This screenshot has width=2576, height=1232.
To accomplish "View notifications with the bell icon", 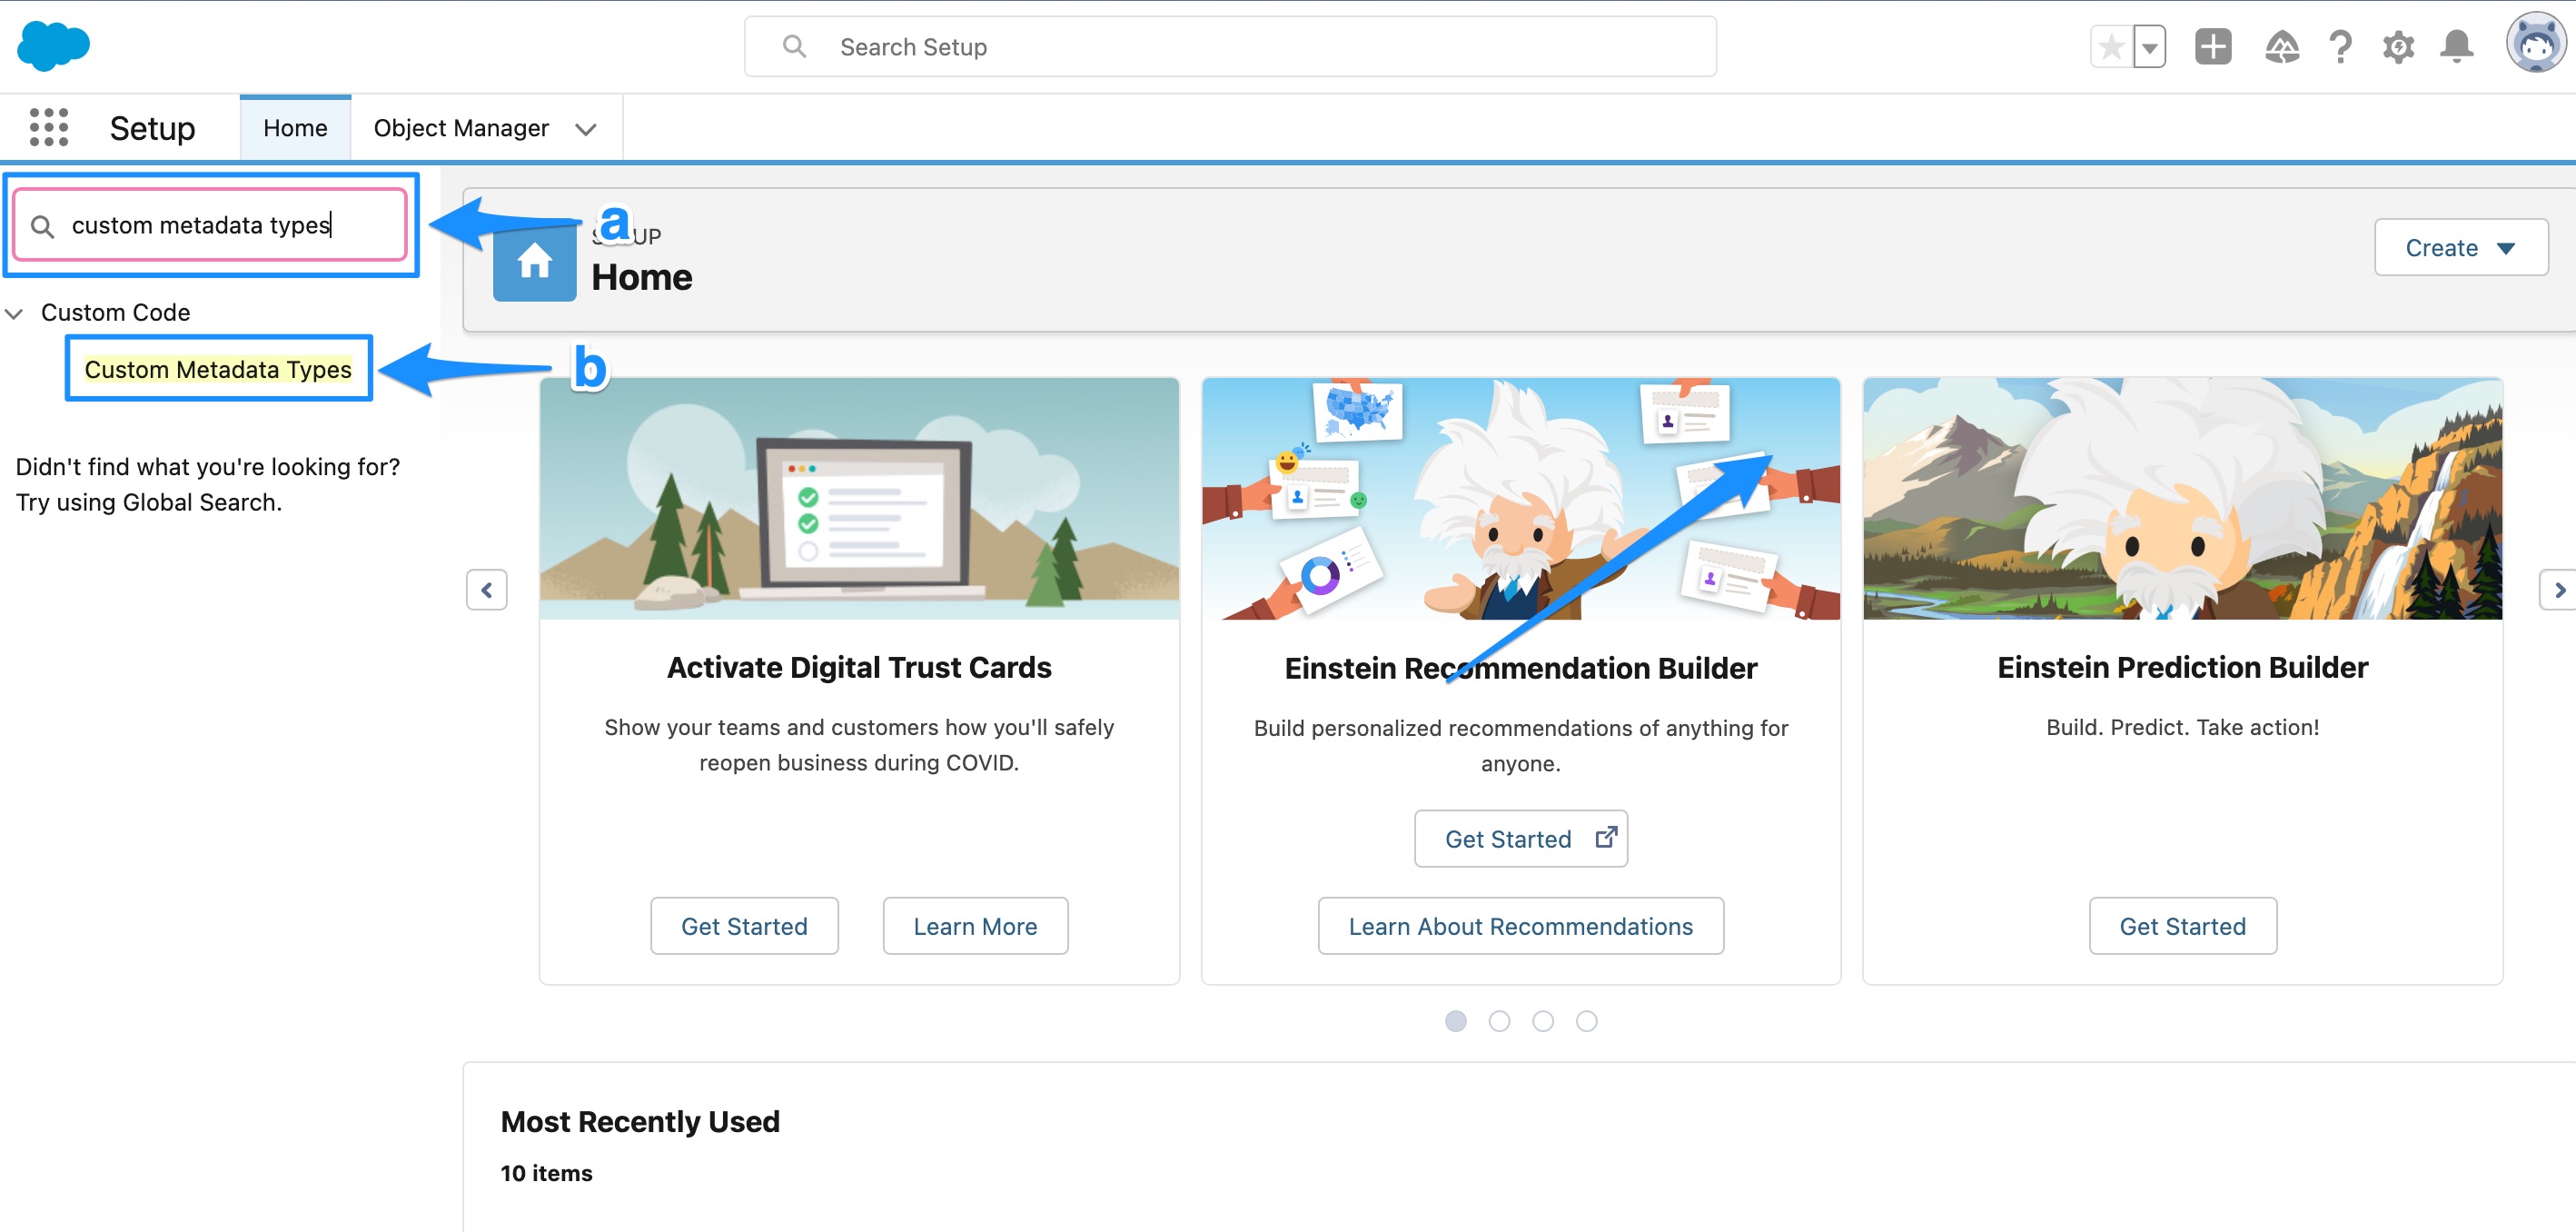I will (2457, 46).
